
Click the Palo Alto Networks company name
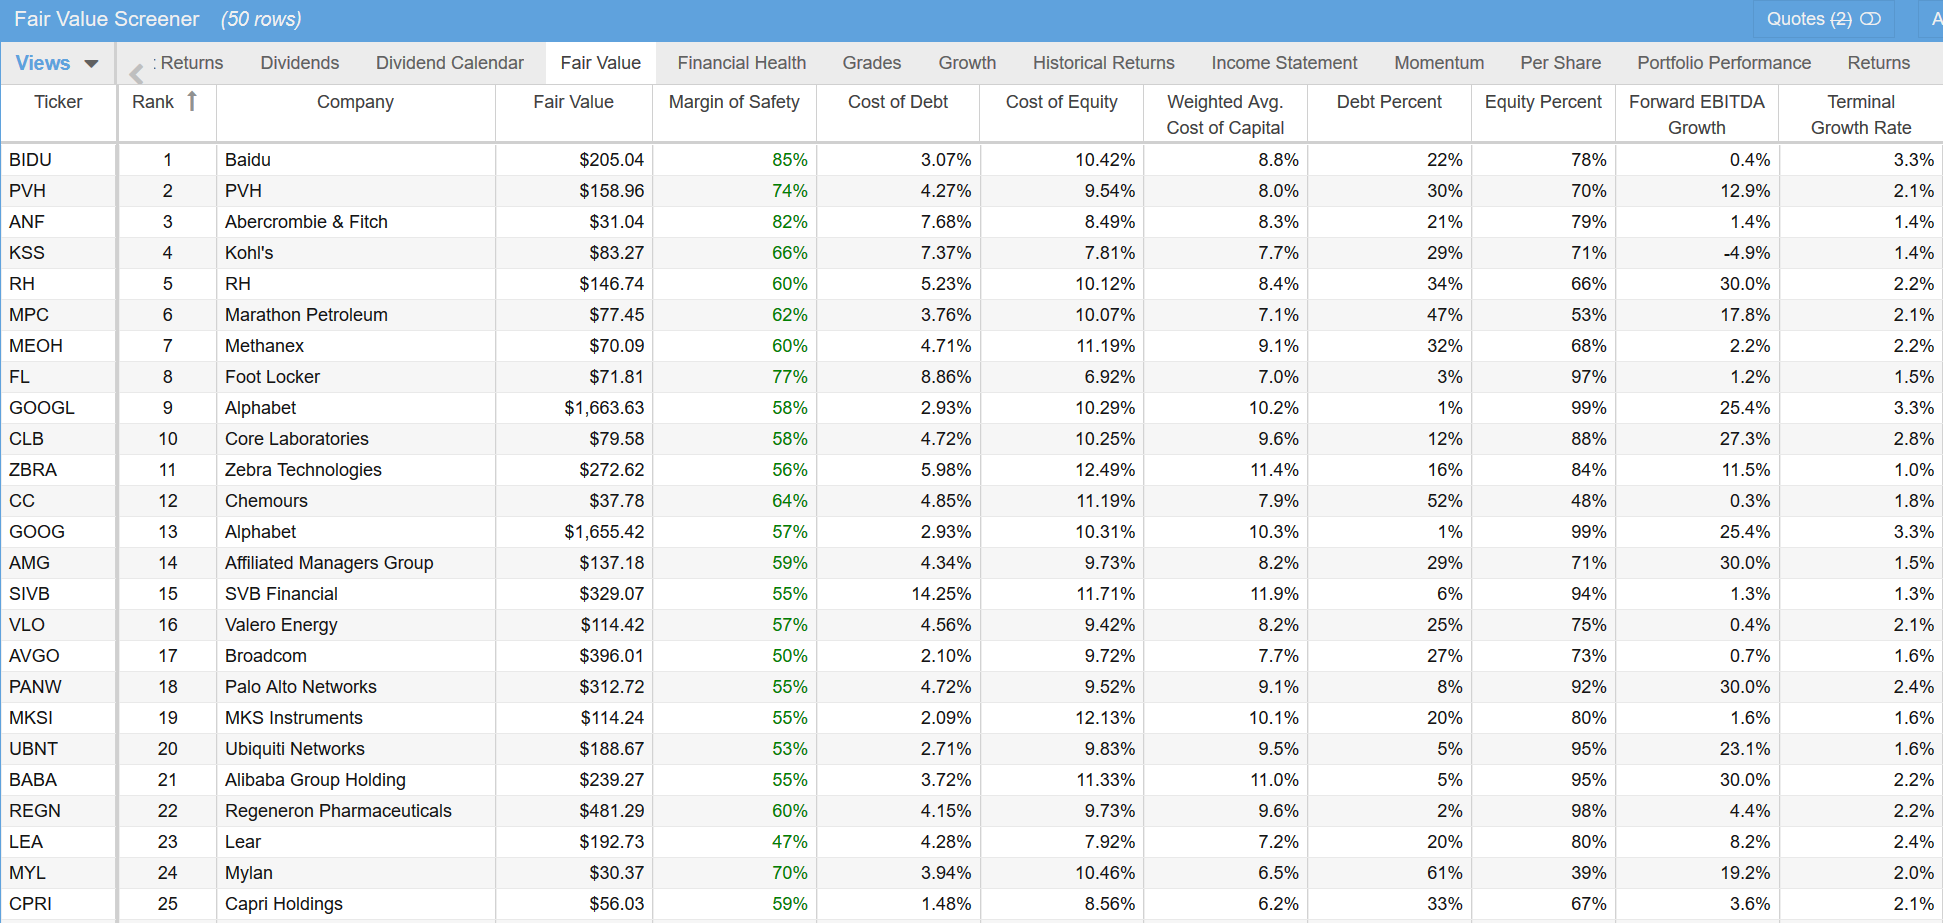[300, 687]
